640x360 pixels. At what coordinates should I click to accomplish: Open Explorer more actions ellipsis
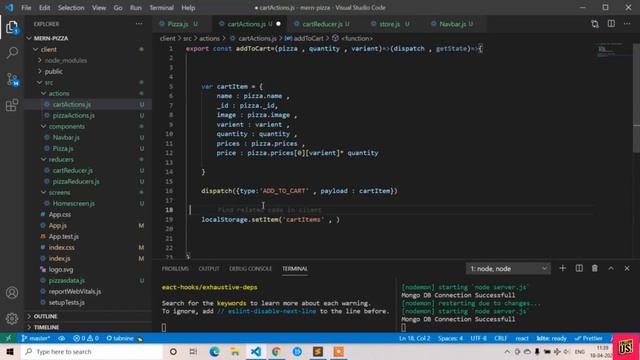pyautogui.click(x=139, y=24)
